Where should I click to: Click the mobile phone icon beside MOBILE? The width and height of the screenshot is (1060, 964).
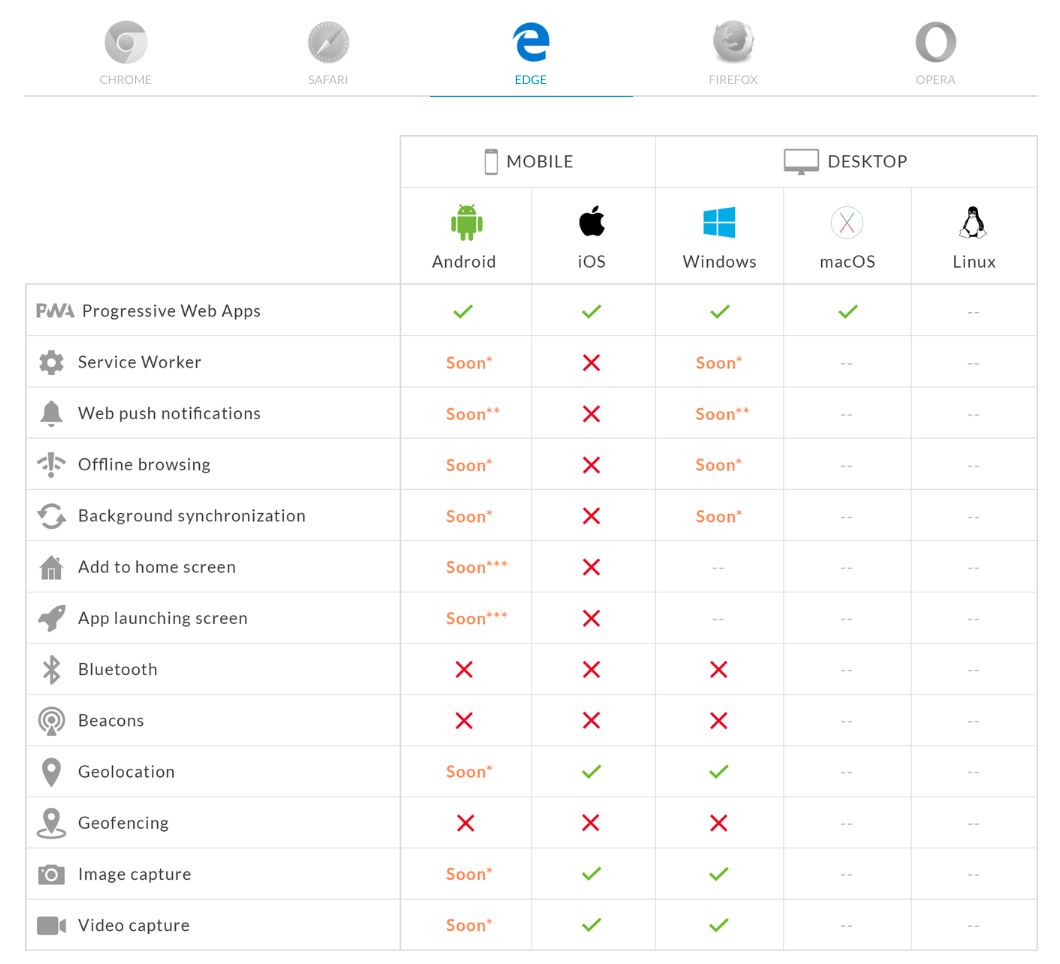pyautogui.click(x=491, y=162)
